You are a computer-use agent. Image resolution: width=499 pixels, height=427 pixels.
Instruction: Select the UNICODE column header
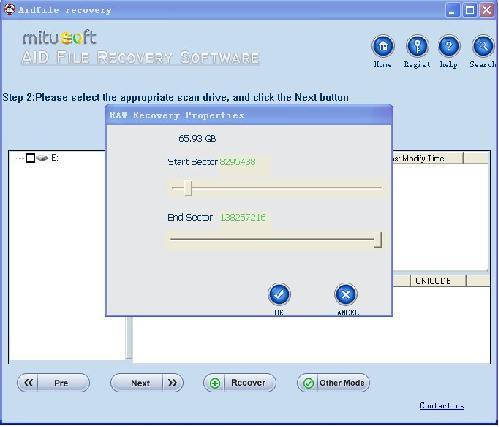point(438,281)
